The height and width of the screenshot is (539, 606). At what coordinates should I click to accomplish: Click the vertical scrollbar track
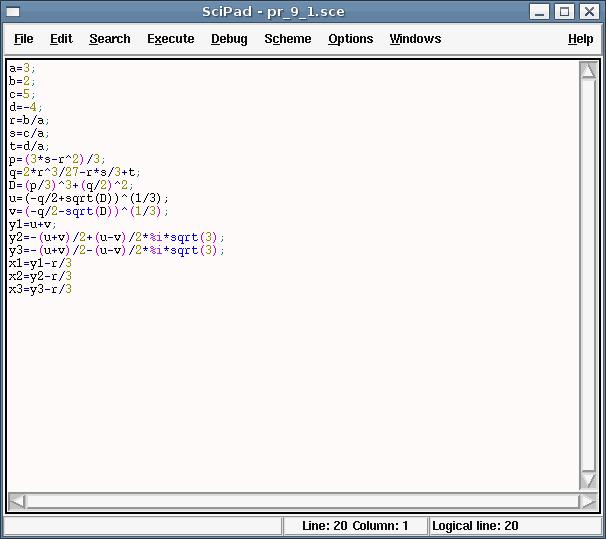pos(588,275)
